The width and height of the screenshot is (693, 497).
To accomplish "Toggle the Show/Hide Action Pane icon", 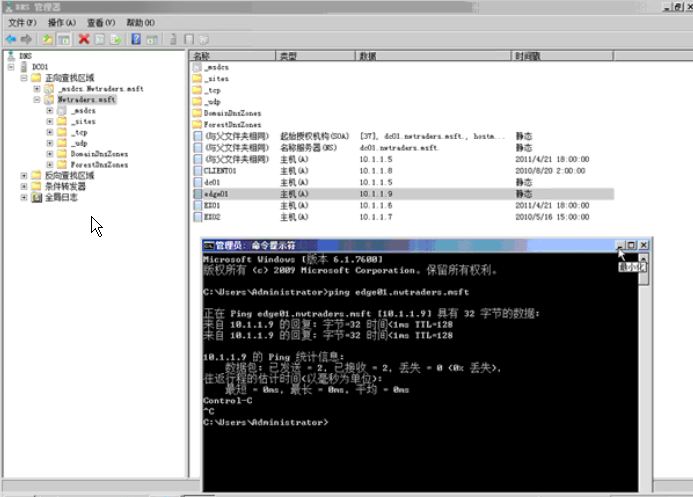I will (152, 39).
